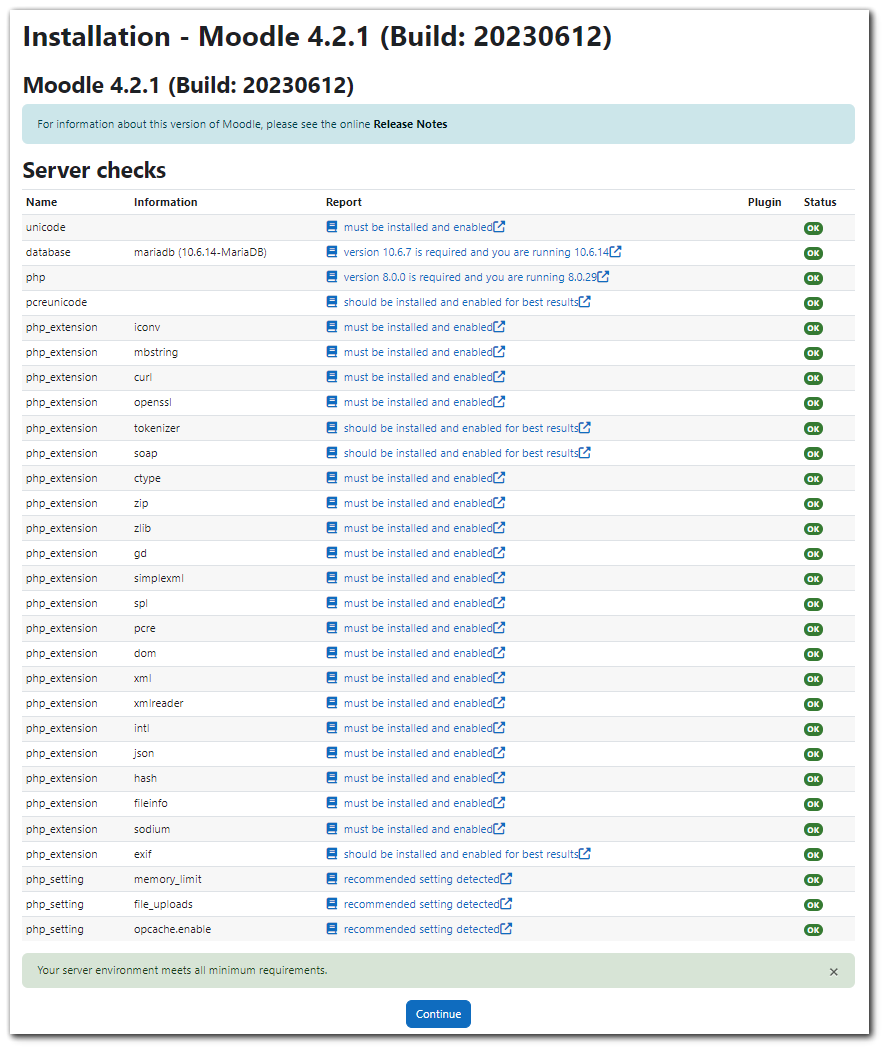Screen dimensions: 887x1052
Task: Click the book icon in the curl row
Action: pyautogui.click(x=331, y=377)
